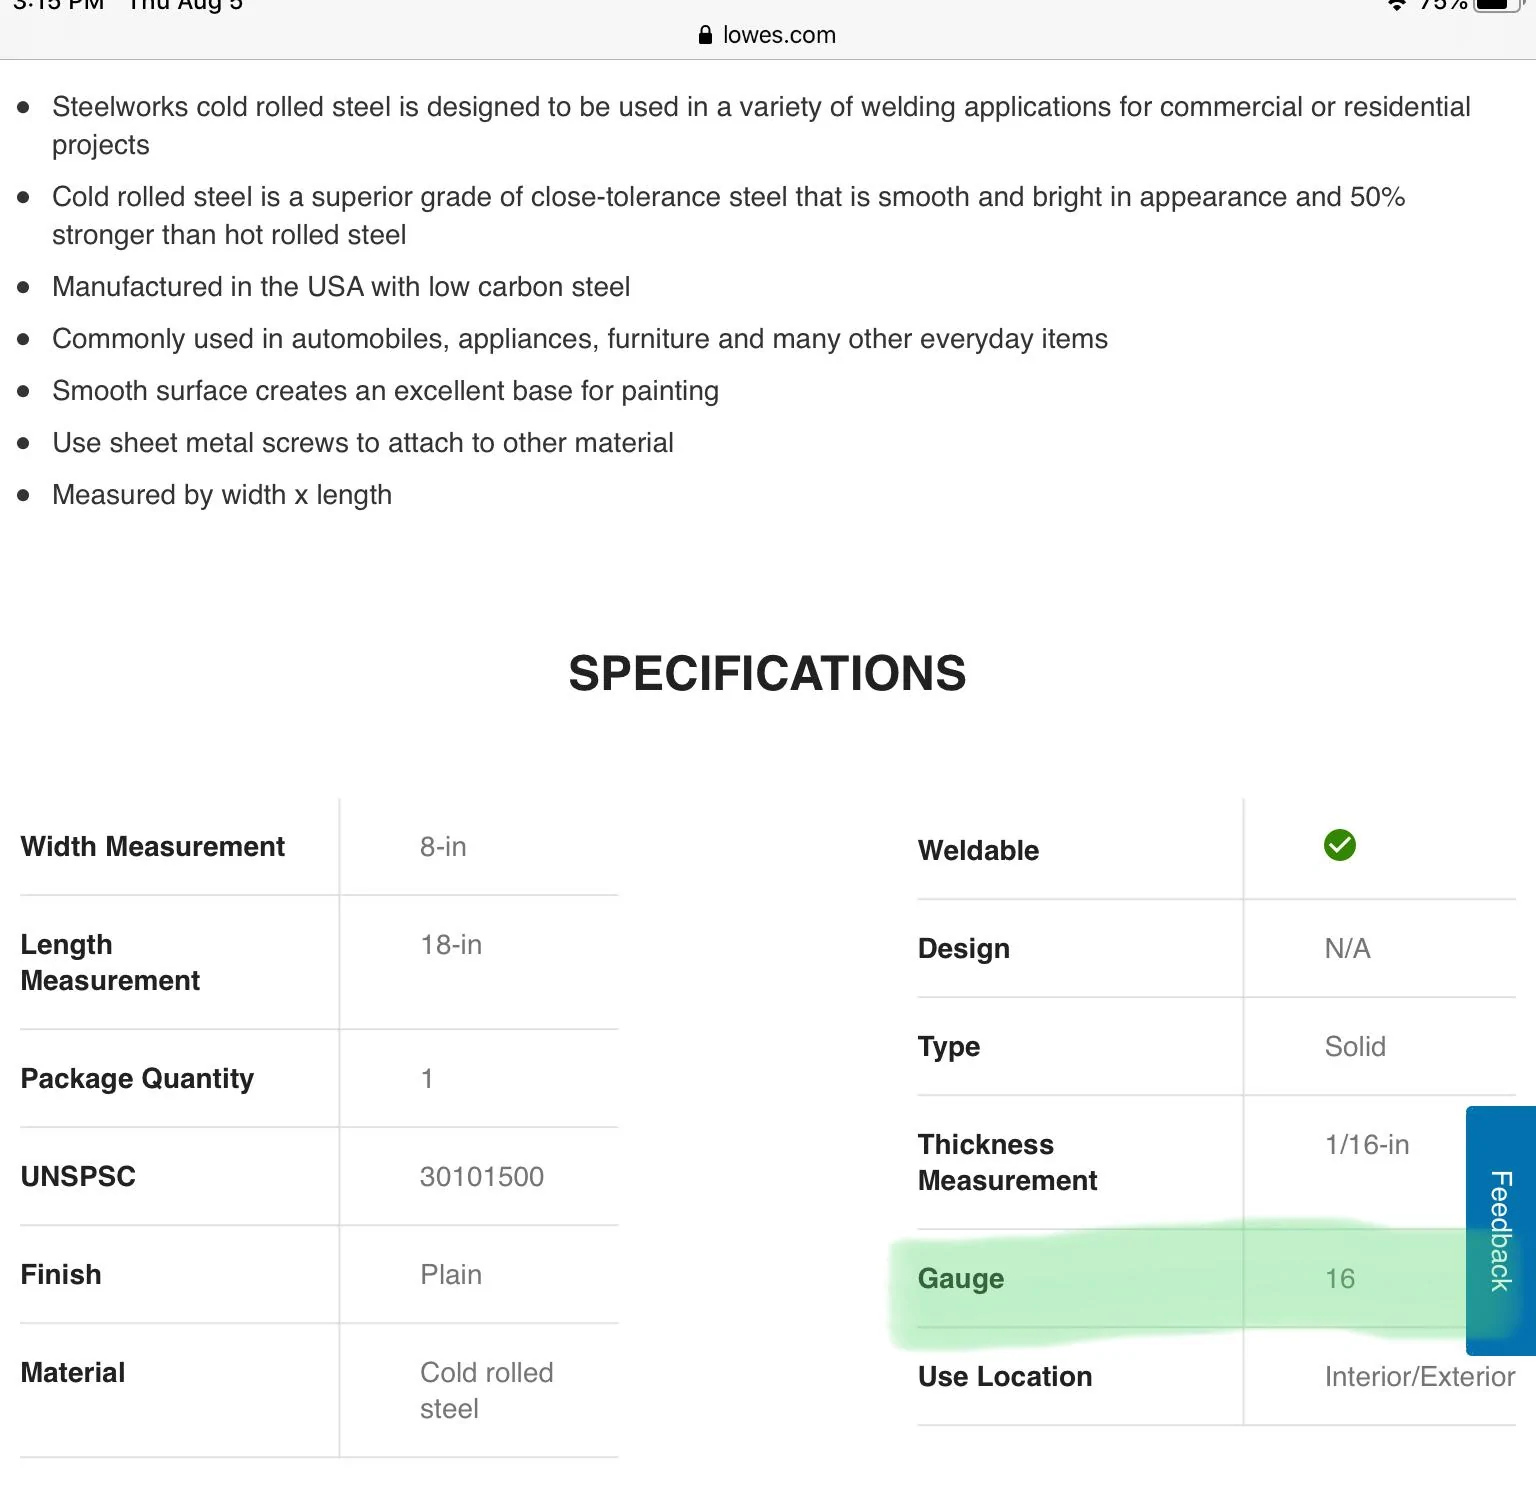Select the UNSPSC code 30101500
This screenshot has height=1492, width=1536.
(482, 1177)
